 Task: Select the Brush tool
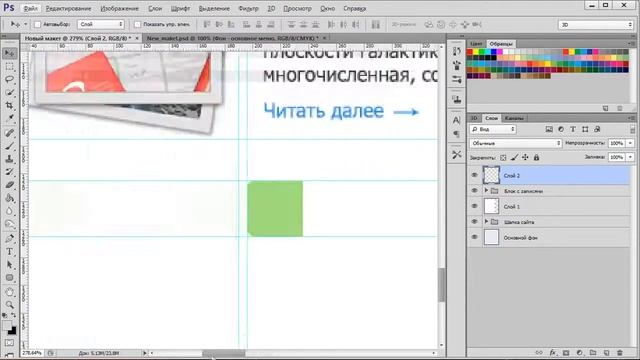(x=9, y=146)
